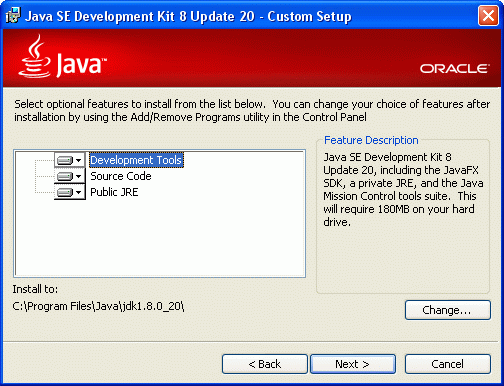
Task: Select the Public JRE tree item
Action: [114, 192]
